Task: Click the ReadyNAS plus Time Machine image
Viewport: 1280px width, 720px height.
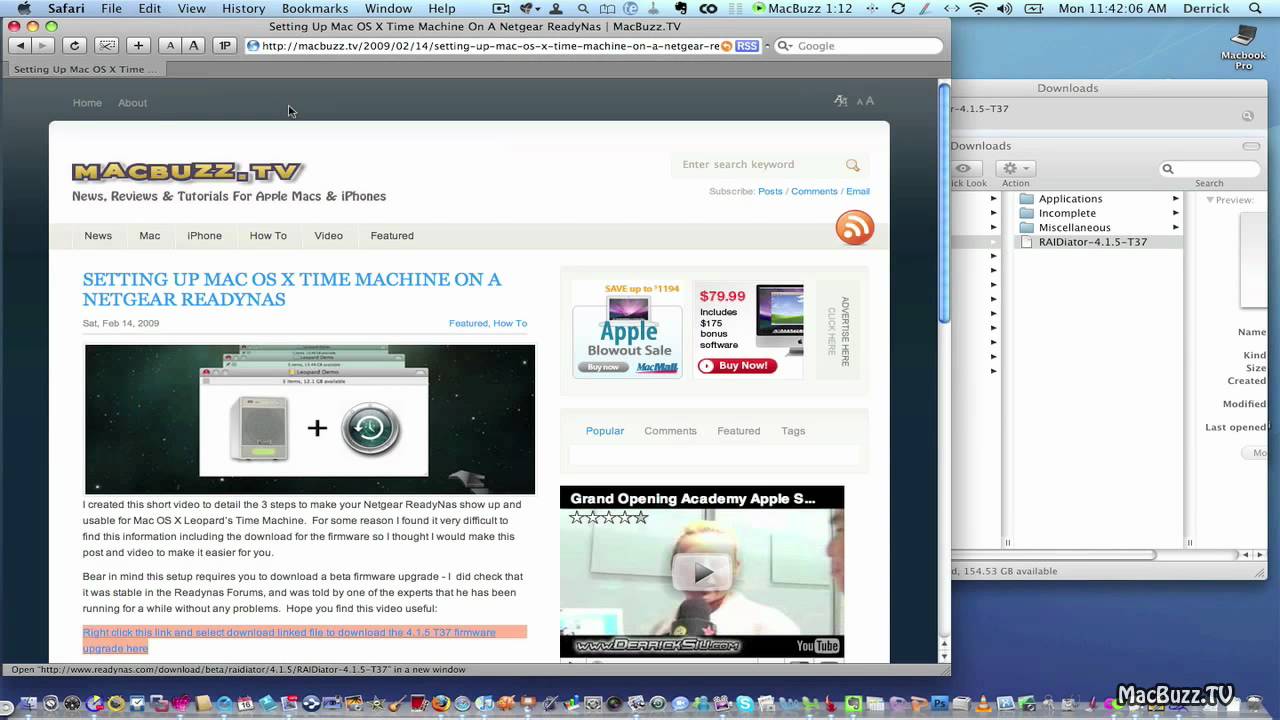Action: 310,419
